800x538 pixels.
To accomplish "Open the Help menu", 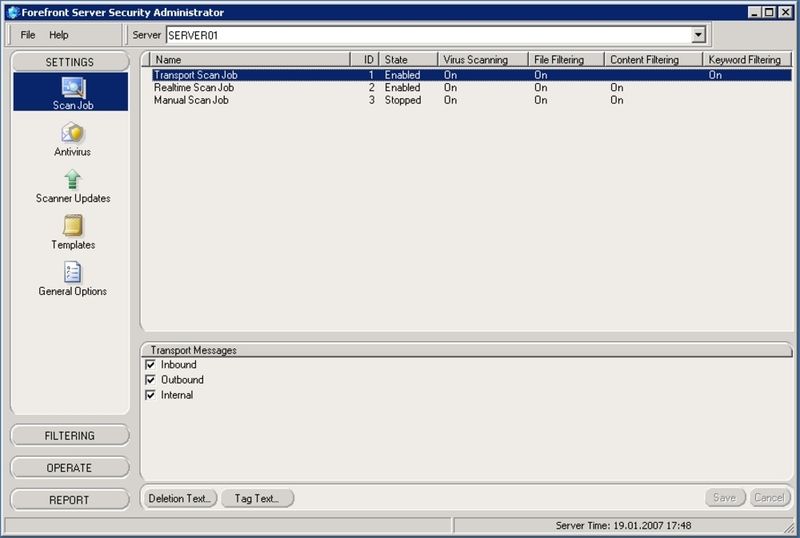I will [x=59, y=35].
